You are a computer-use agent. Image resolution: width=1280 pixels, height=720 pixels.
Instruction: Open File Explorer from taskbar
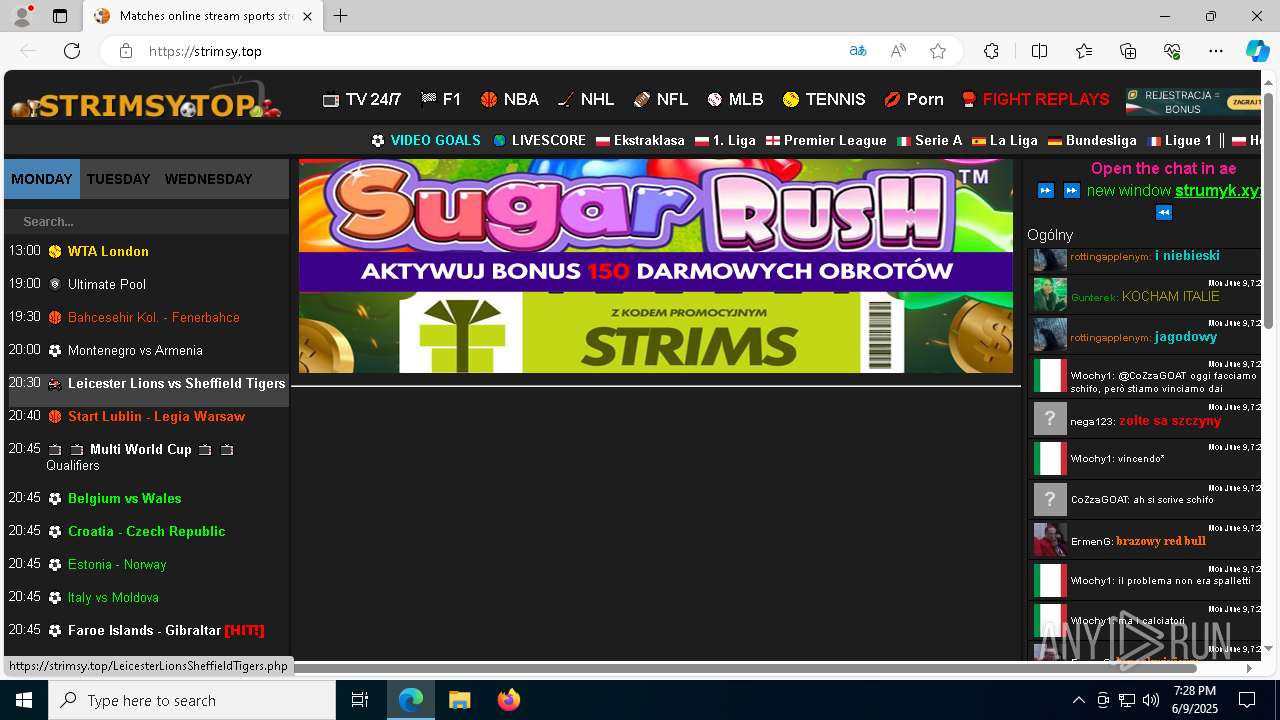pyautogui.click(x=459, y=700)
